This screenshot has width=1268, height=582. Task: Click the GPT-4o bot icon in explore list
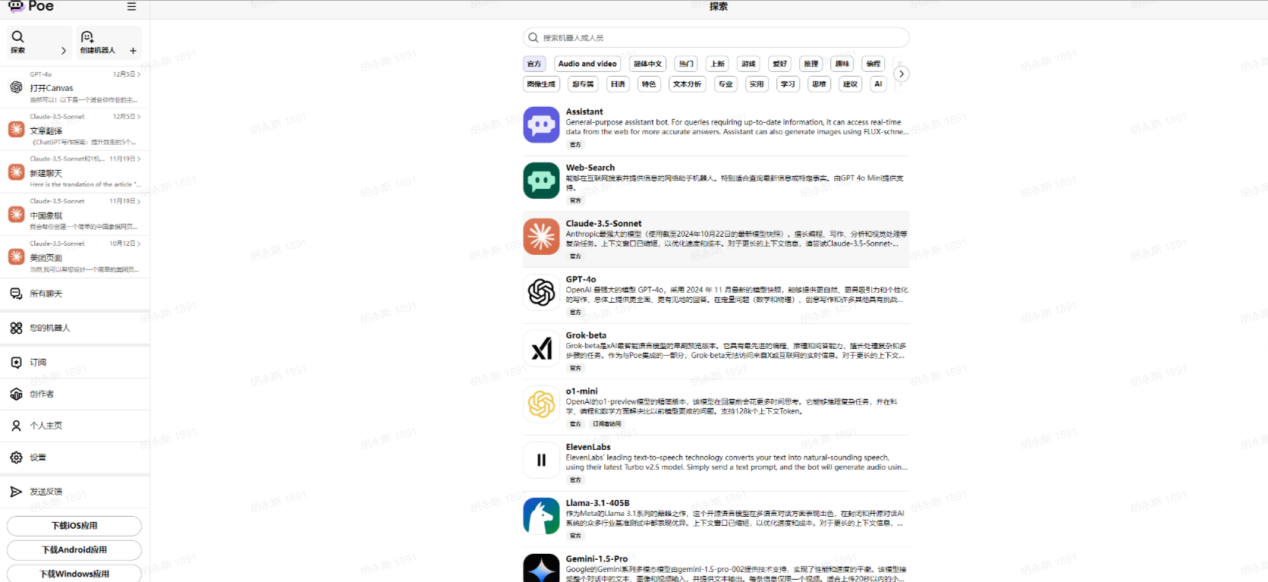[x=541, y=292]
